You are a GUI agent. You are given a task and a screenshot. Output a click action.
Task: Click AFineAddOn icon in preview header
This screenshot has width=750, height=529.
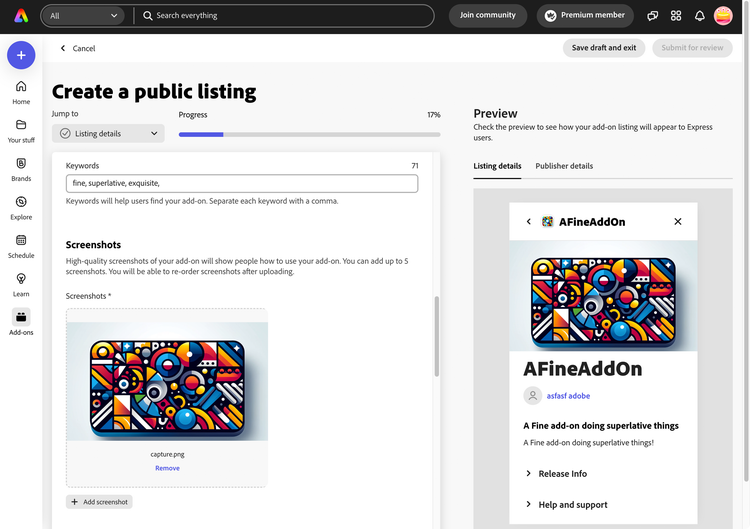pyautogui.click(x=547, y=221)
